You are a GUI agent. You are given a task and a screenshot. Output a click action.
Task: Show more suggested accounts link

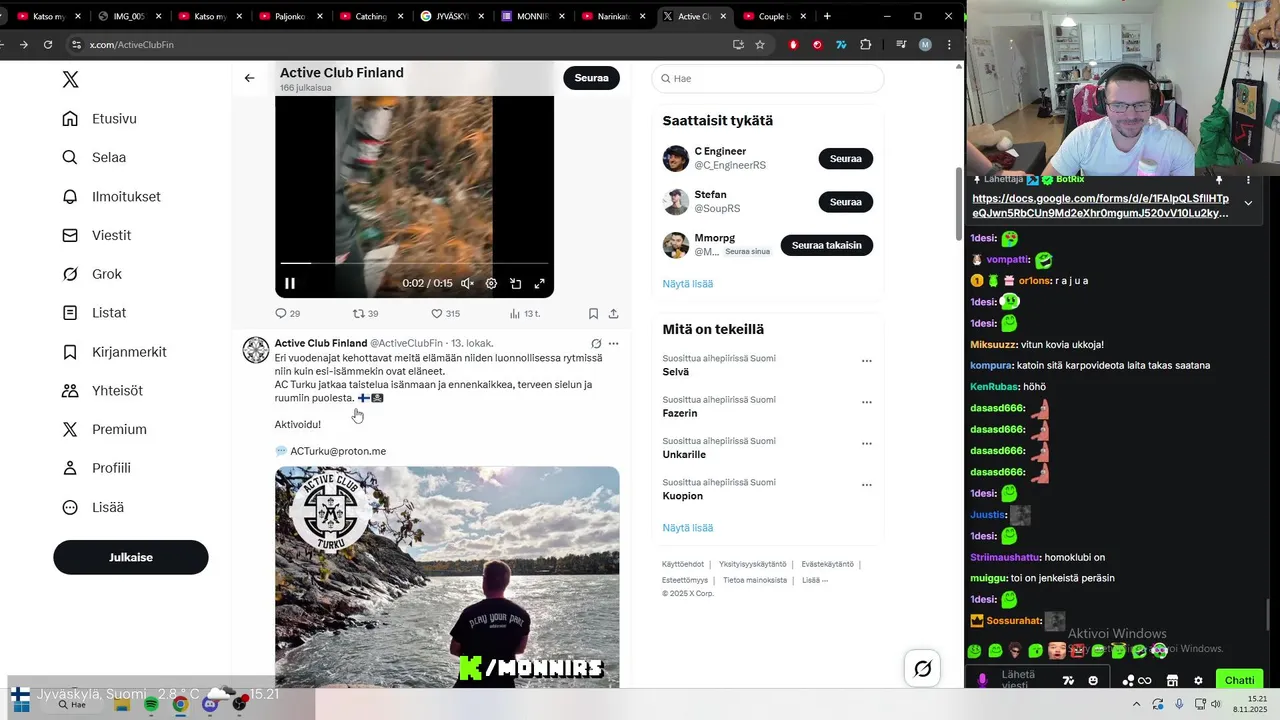(x=687, y=284)
